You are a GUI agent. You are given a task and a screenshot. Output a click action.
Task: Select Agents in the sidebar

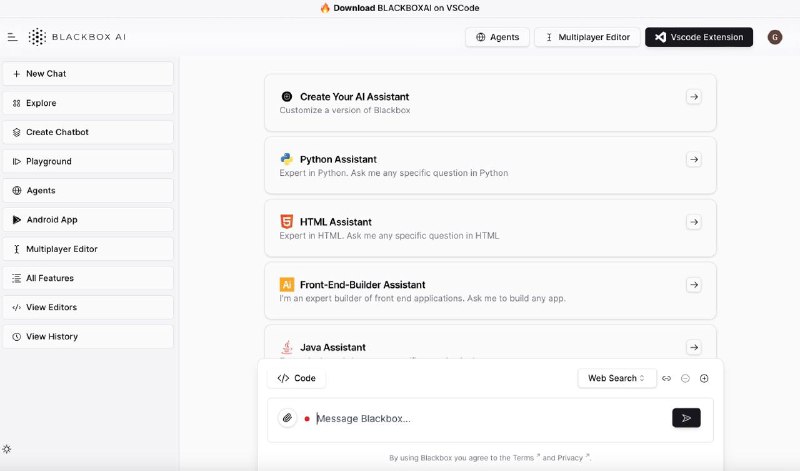(88, 190)
